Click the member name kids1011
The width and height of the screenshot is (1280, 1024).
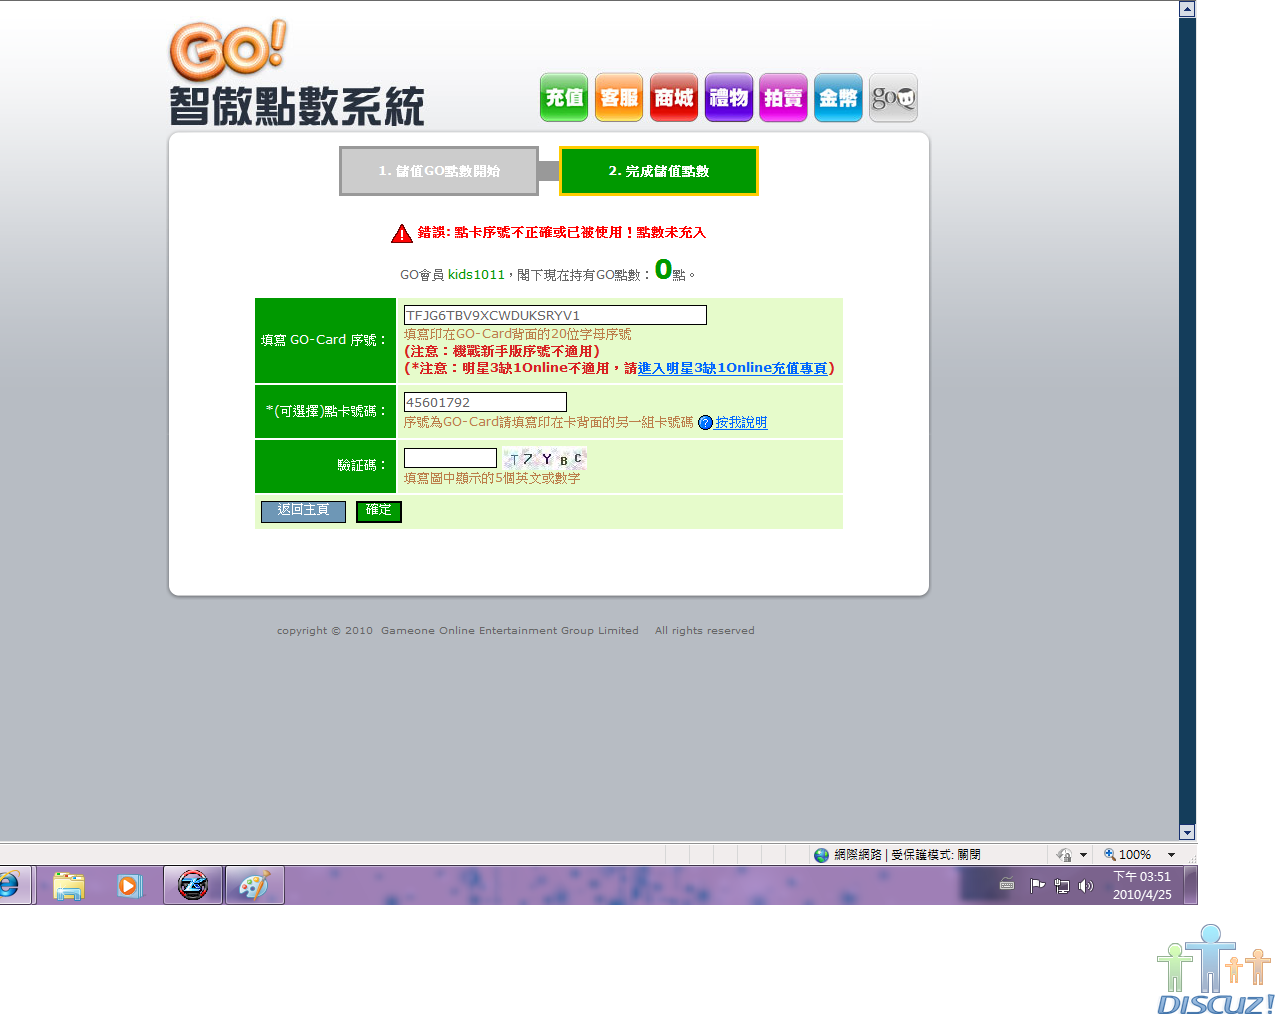click(476, 275)
